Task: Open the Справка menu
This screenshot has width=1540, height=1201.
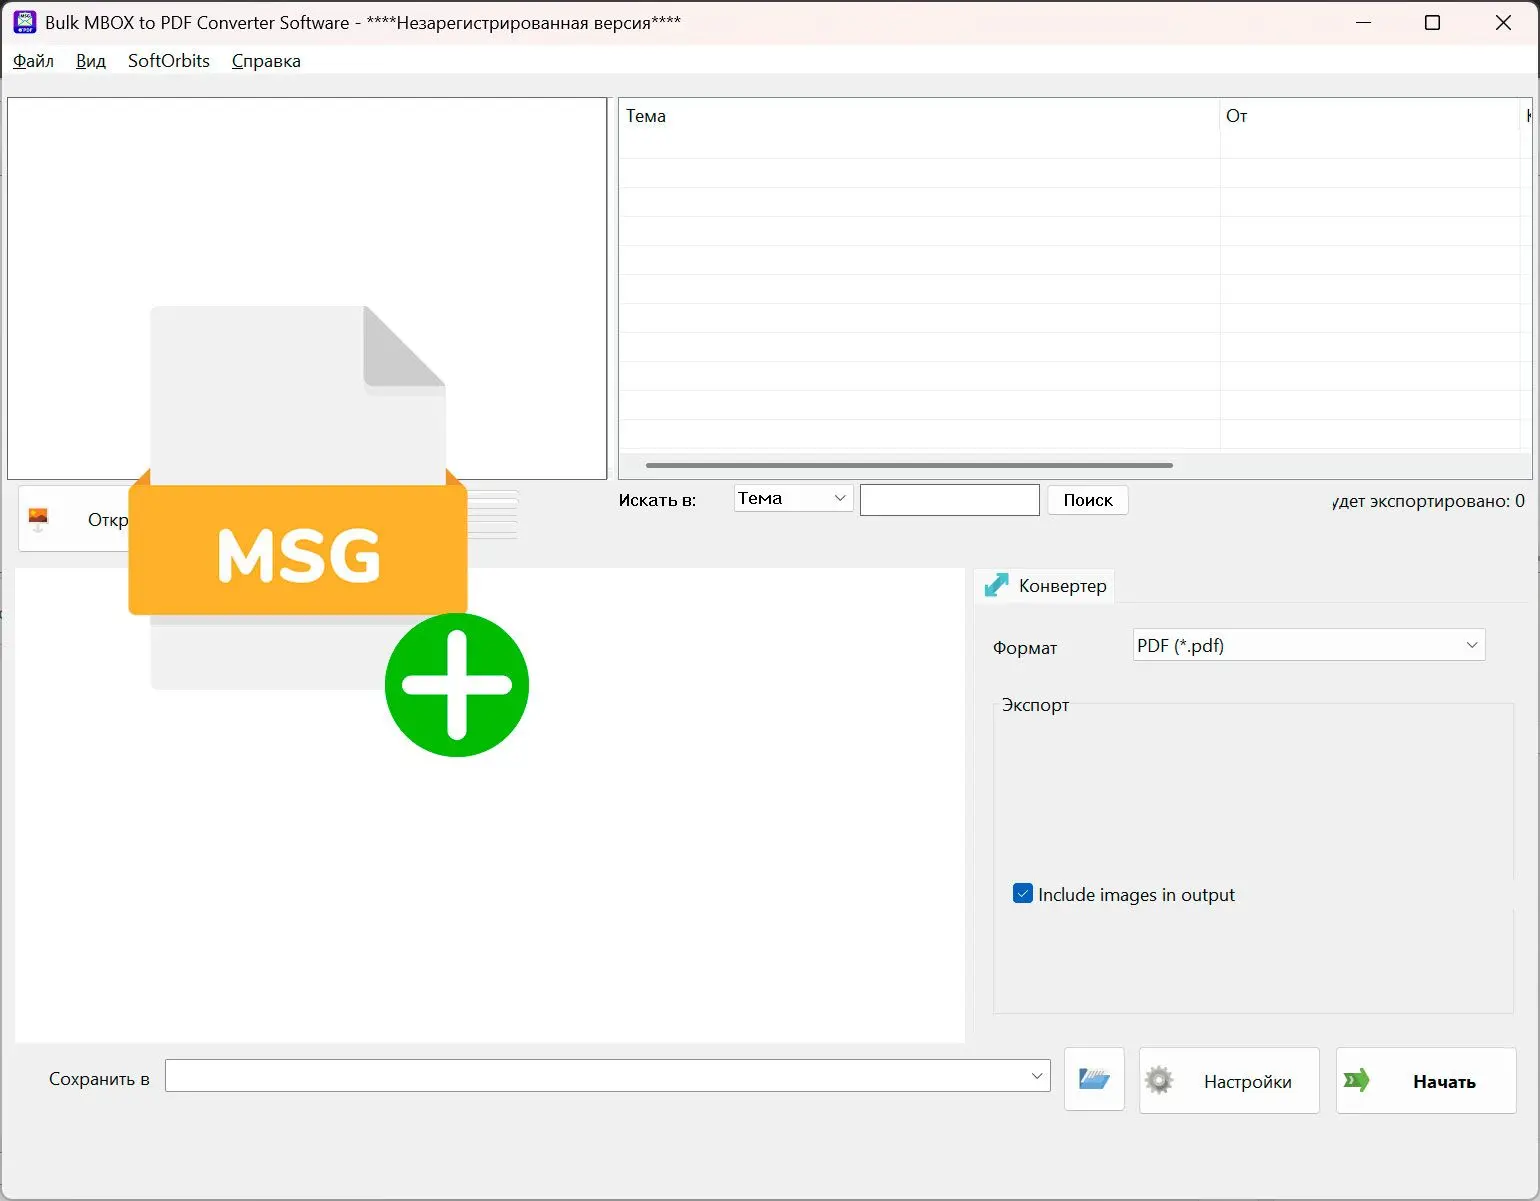Action: coord(266,61)
